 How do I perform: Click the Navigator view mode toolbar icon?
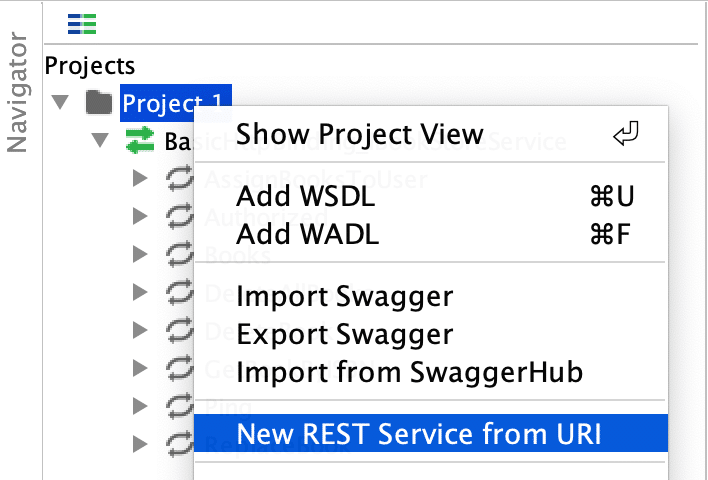82,24
